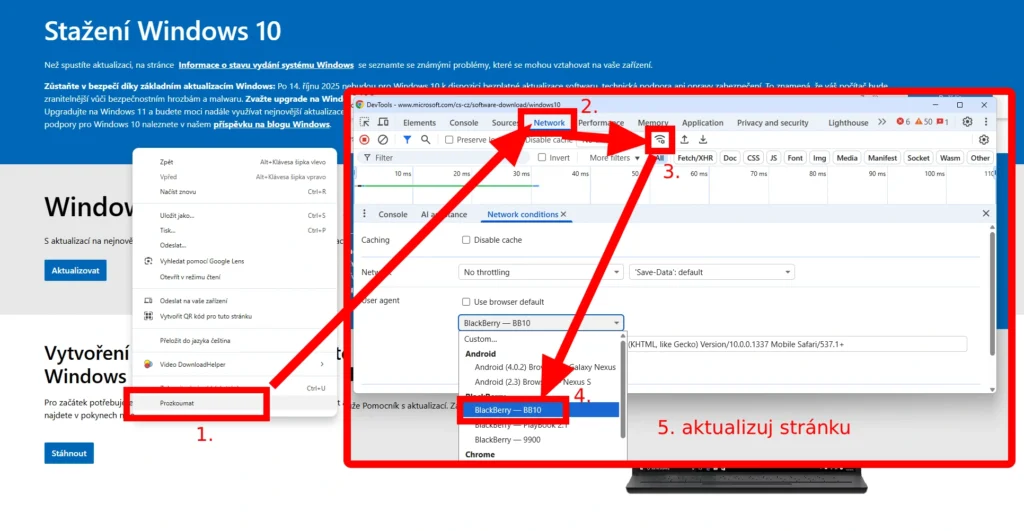This screenshot has width=1024, height=531.
Task: Show more DevTools tabs with the double chevron
Action: [x=882, y=122]
